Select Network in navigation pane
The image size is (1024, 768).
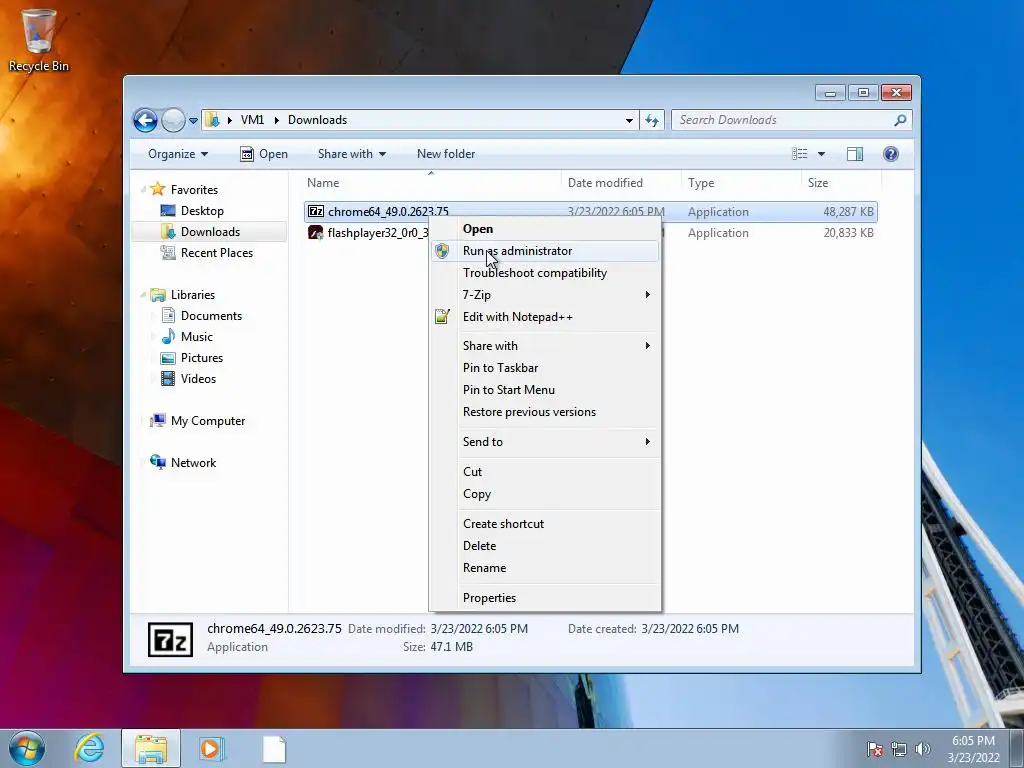(x=193, y=462)
